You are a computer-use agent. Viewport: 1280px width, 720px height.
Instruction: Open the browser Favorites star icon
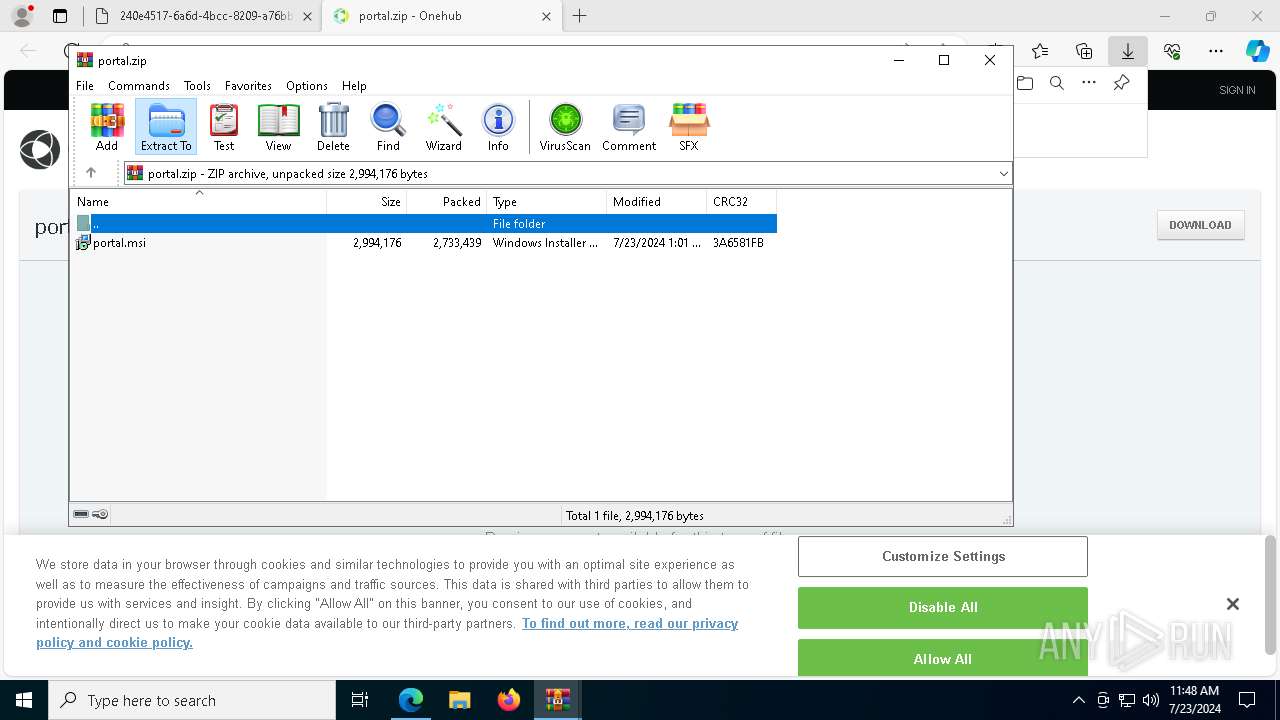(1040, 51)
